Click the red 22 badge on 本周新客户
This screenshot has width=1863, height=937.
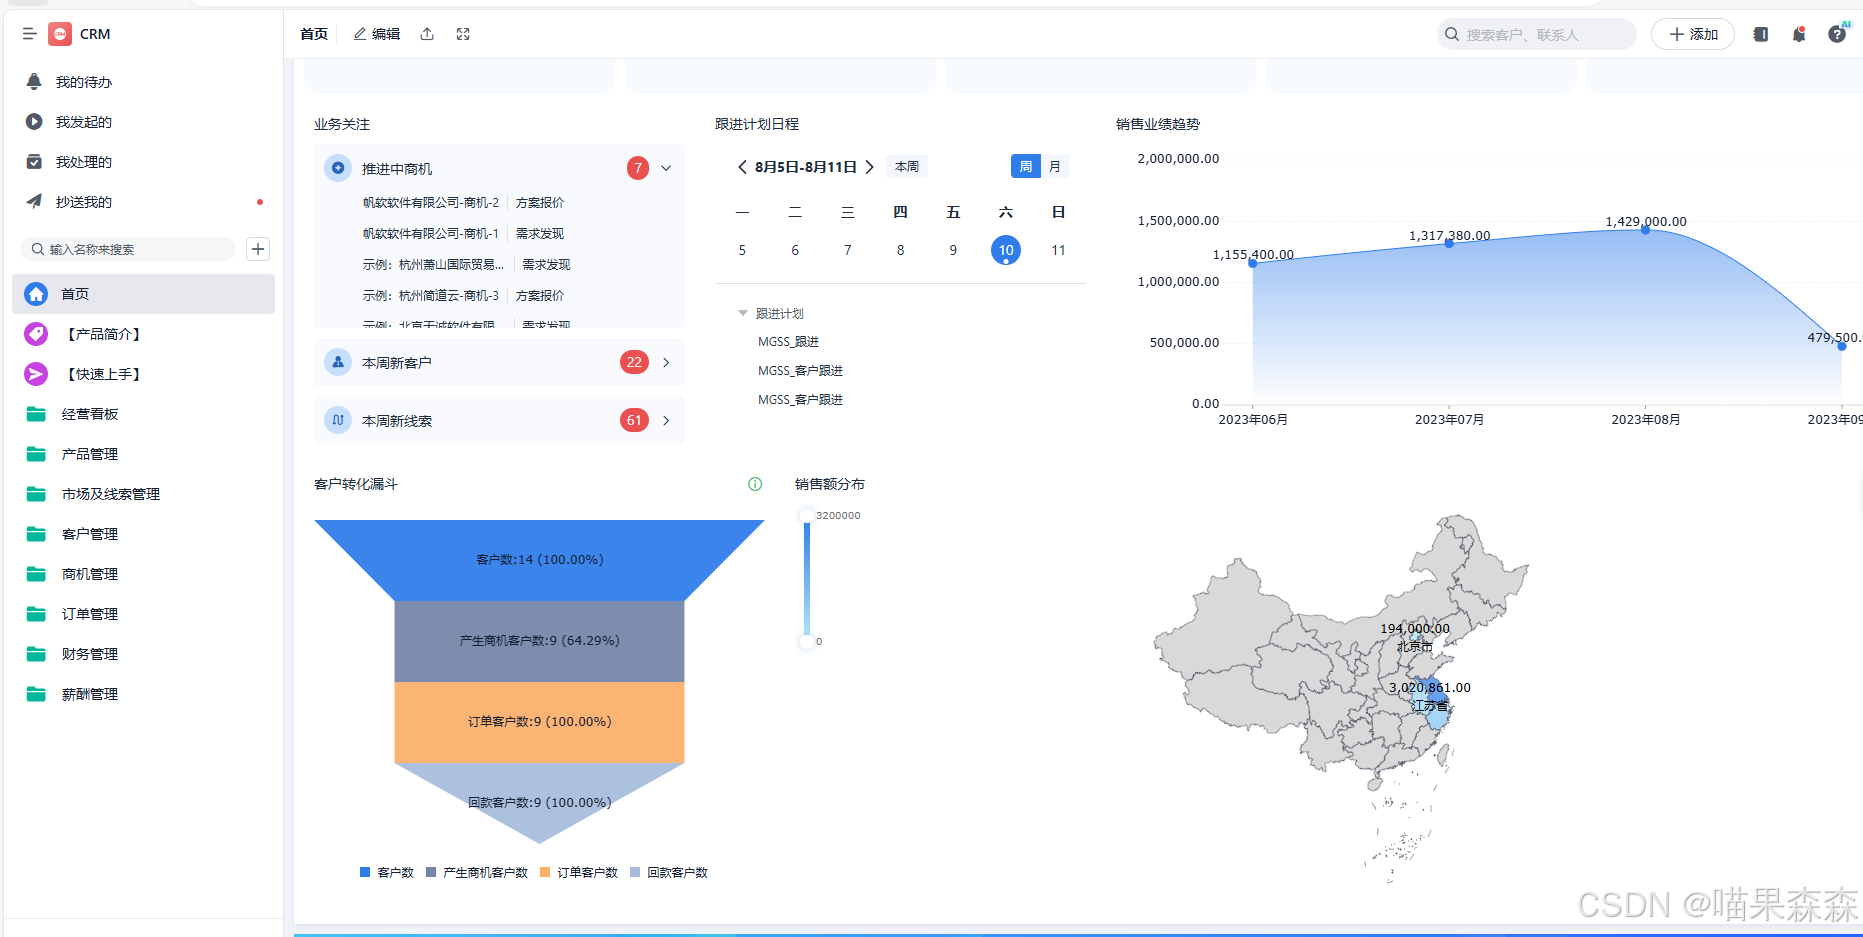tap(634, 362)
